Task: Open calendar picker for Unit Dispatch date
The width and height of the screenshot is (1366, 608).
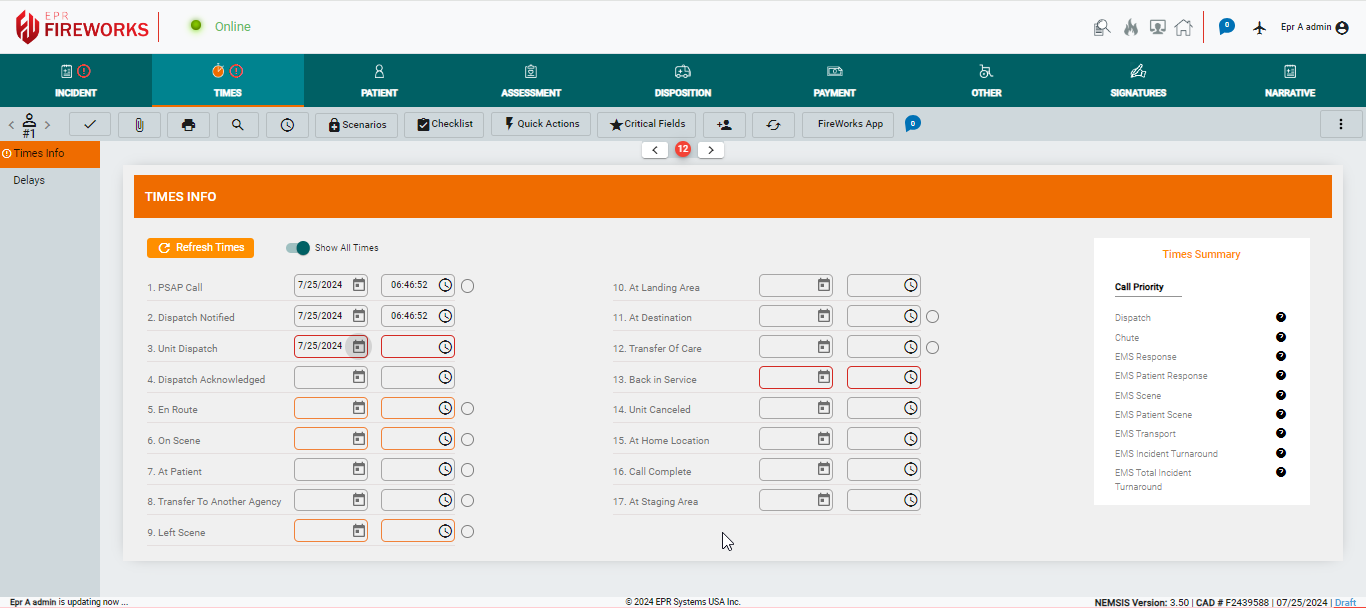Action: point(358,346)
